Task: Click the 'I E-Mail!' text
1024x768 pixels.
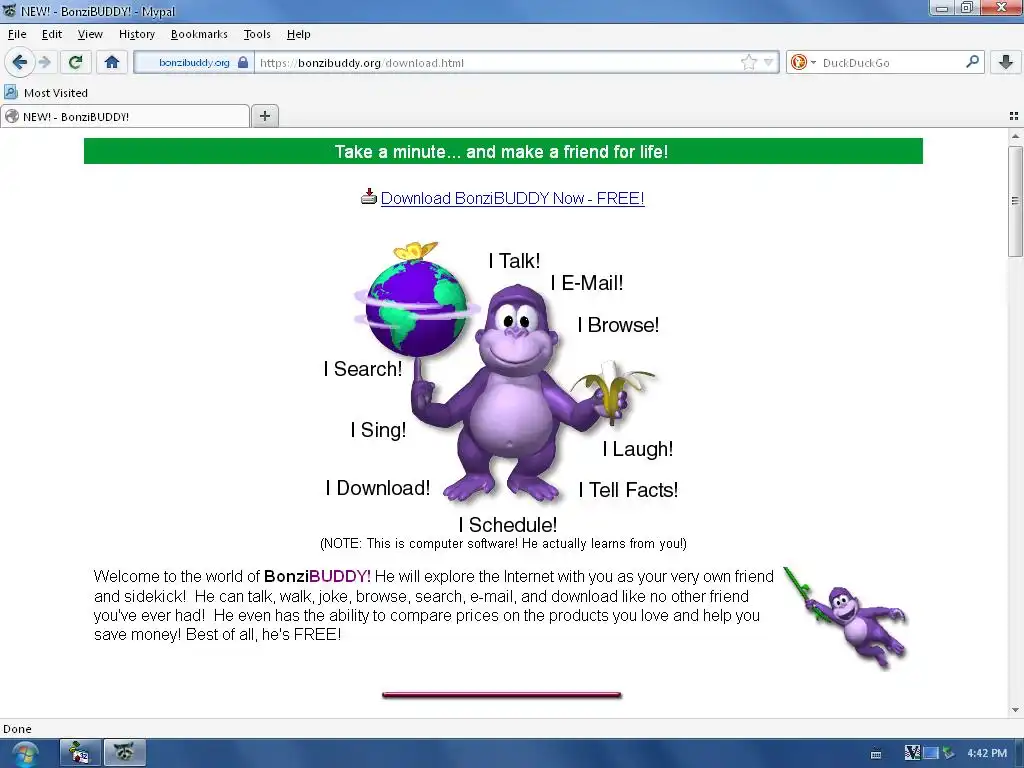Action: pos(587,283)
